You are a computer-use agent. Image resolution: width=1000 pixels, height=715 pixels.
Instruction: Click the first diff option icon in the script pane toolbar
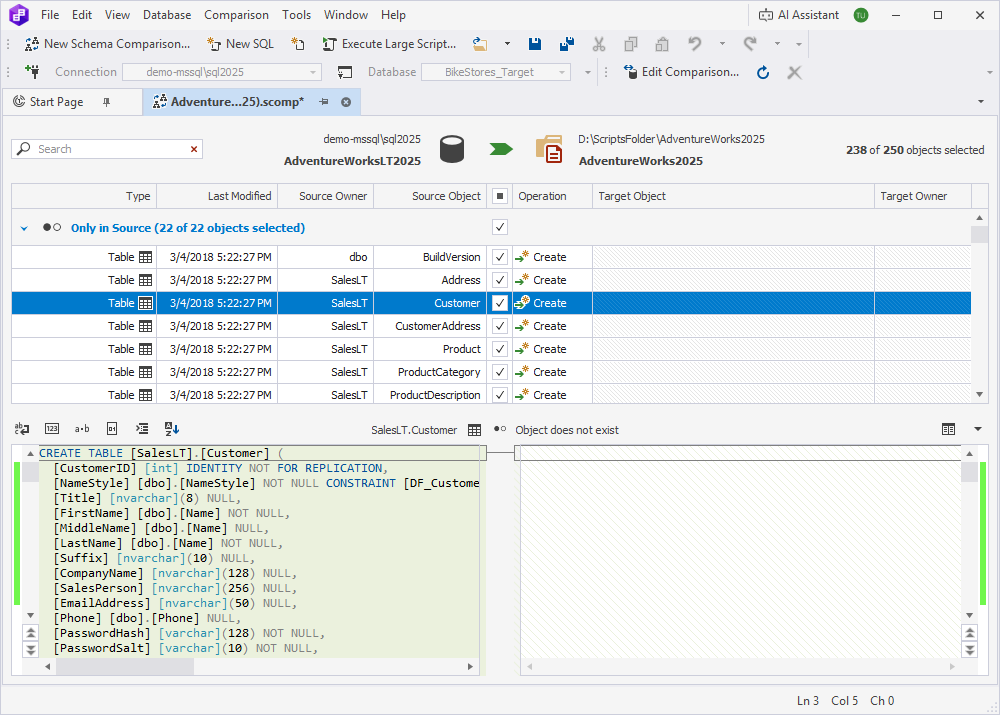click(x=22, y=429)
